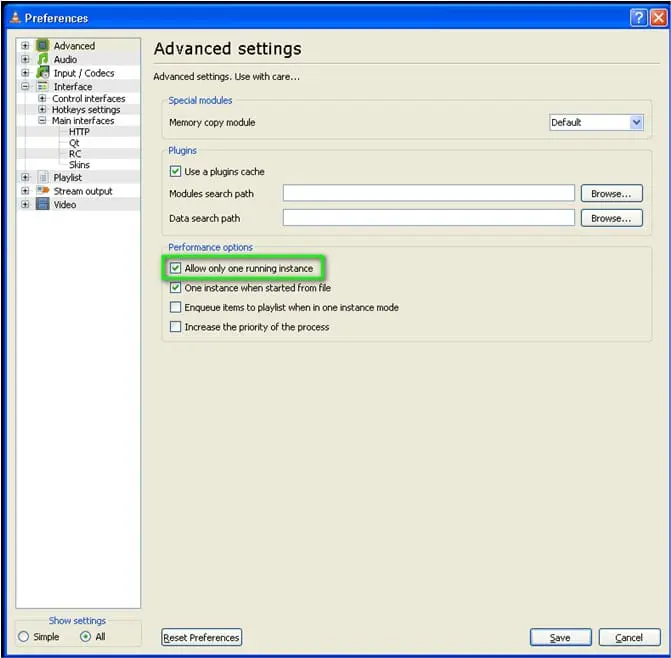Expand the Hotkeys settings tree node
This screenshot has width=671, height=658.
pyautogui.click(x=42, y=110)
